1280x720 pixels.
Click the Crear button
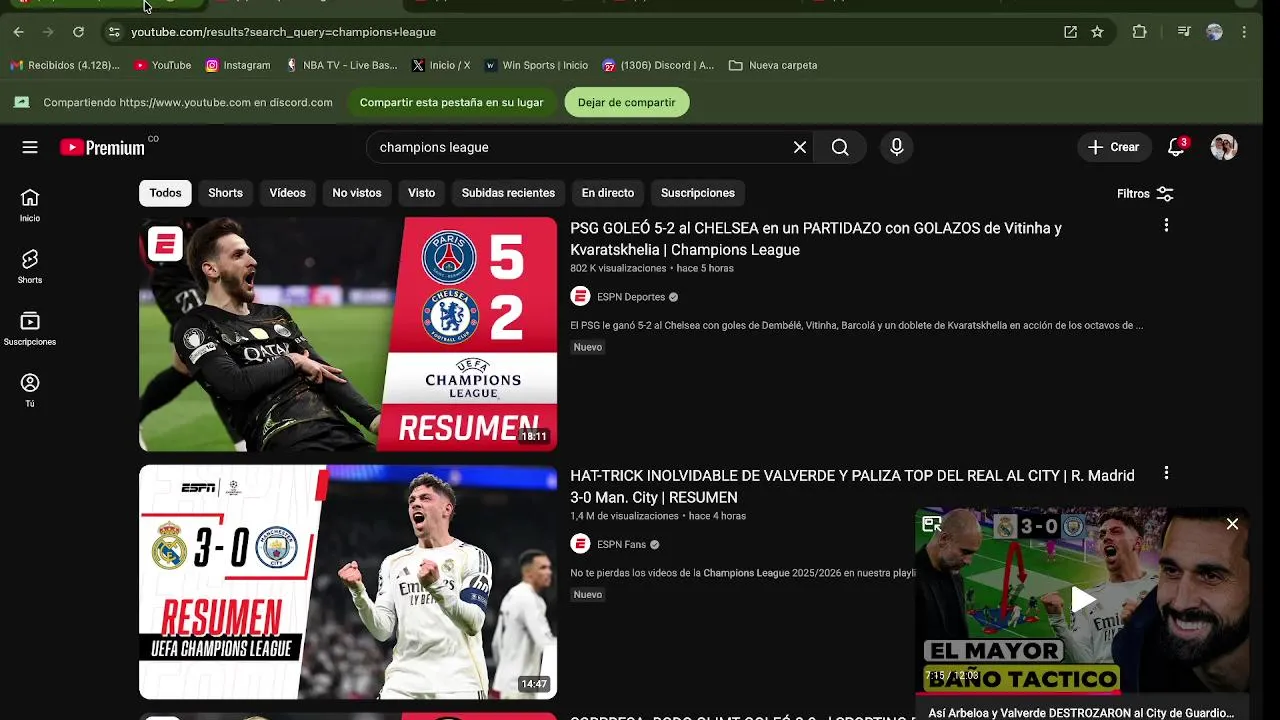click(x=1113, y=147)
